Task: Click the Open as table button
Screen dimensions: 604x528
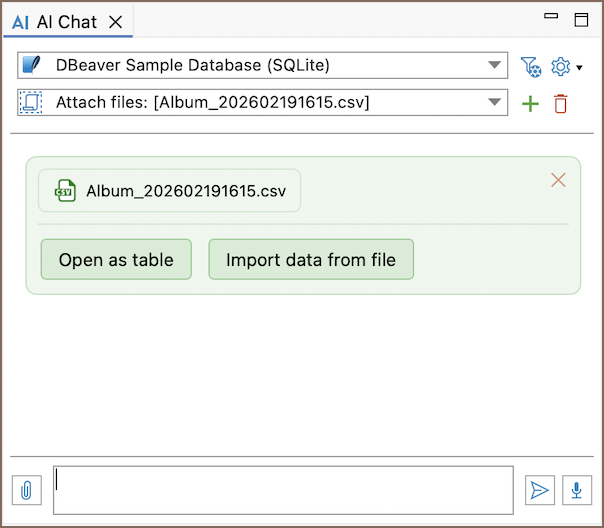Action: [116, 260]
